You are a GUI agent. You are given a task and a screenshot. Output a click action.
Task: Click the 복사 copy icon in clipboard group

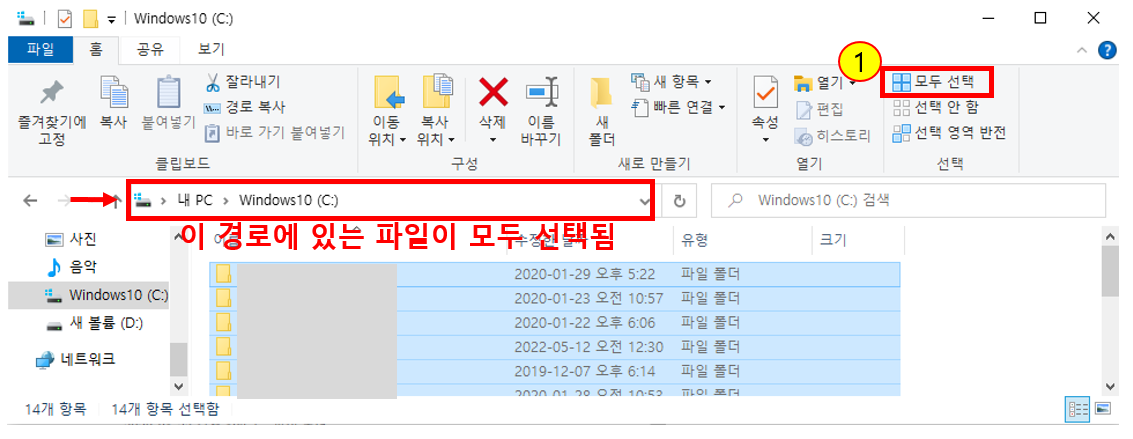pyautogui.click(x=114, y=92)
